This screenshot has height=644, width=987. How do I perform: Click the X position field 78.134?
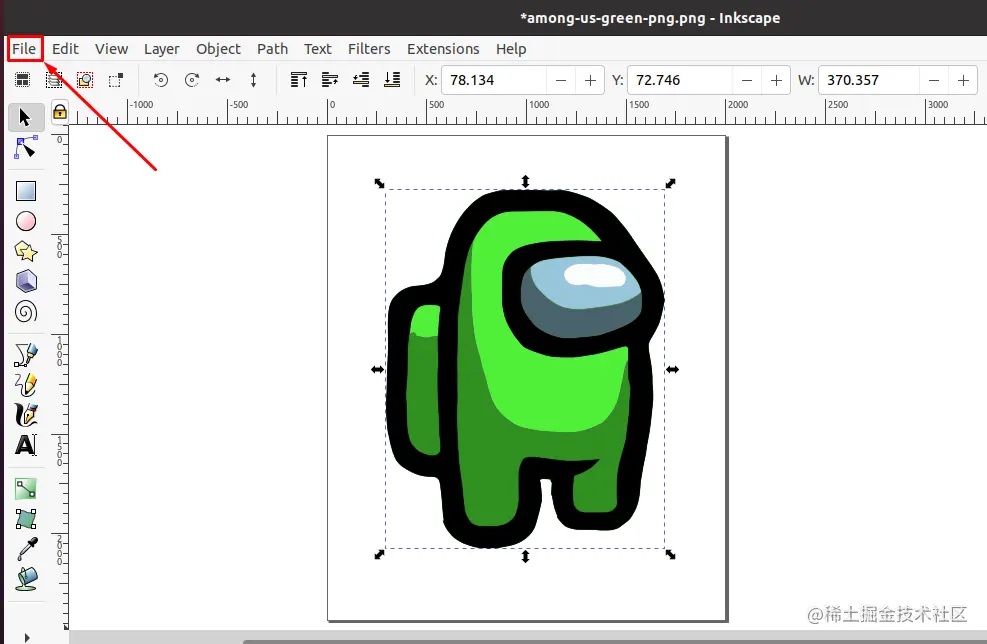point(494,80)
